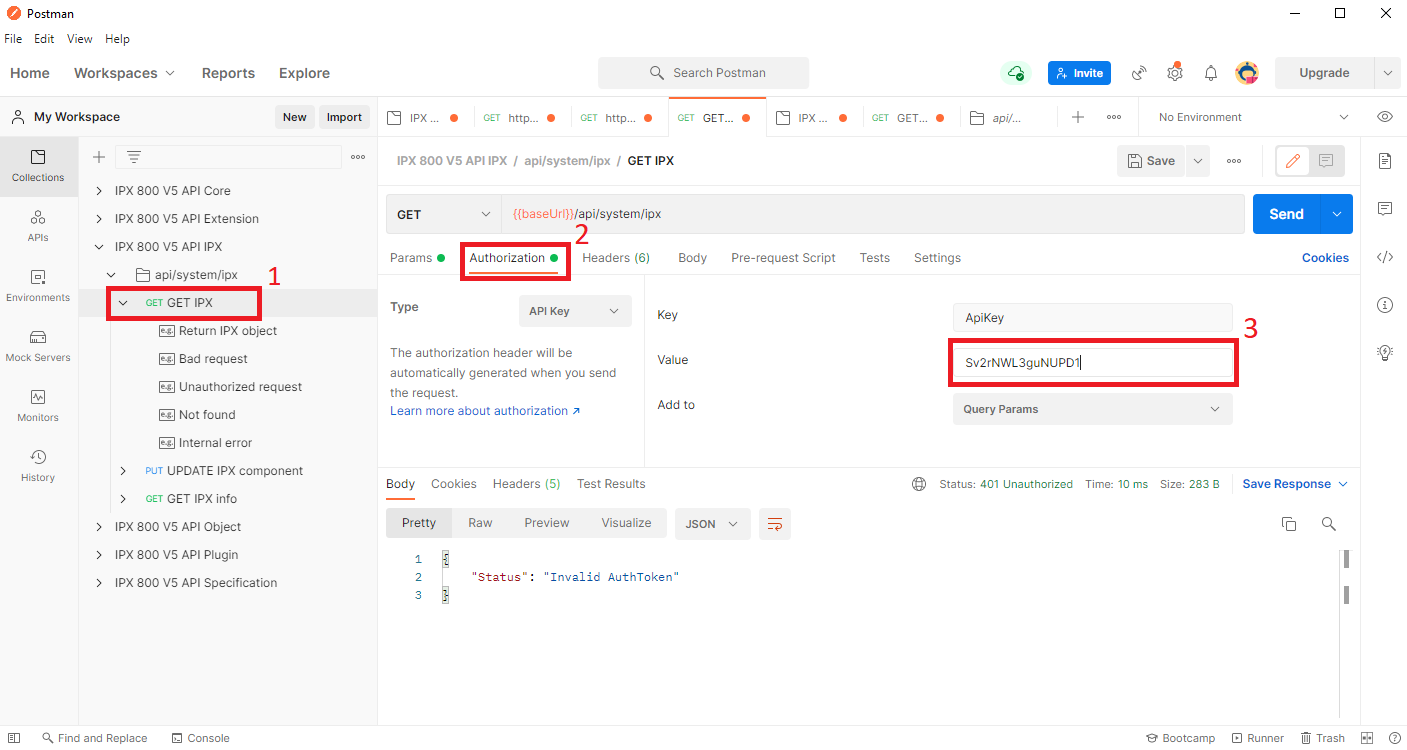Open the response format JSON dropdown
Image resolution: width=1407 pixels, height=750 pixels.
click(x=713, y=524)
